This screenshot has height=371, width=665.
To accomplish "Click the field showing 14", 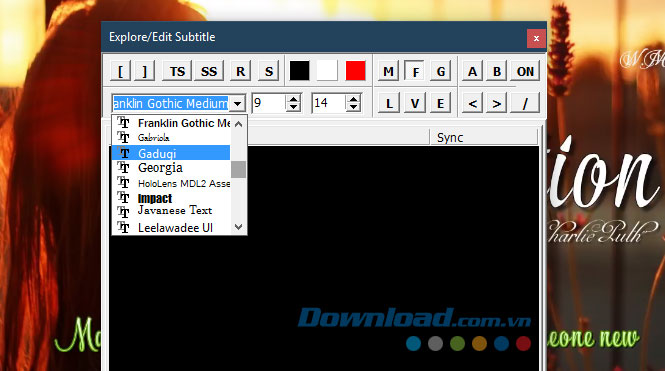I will tap(329, 103).
